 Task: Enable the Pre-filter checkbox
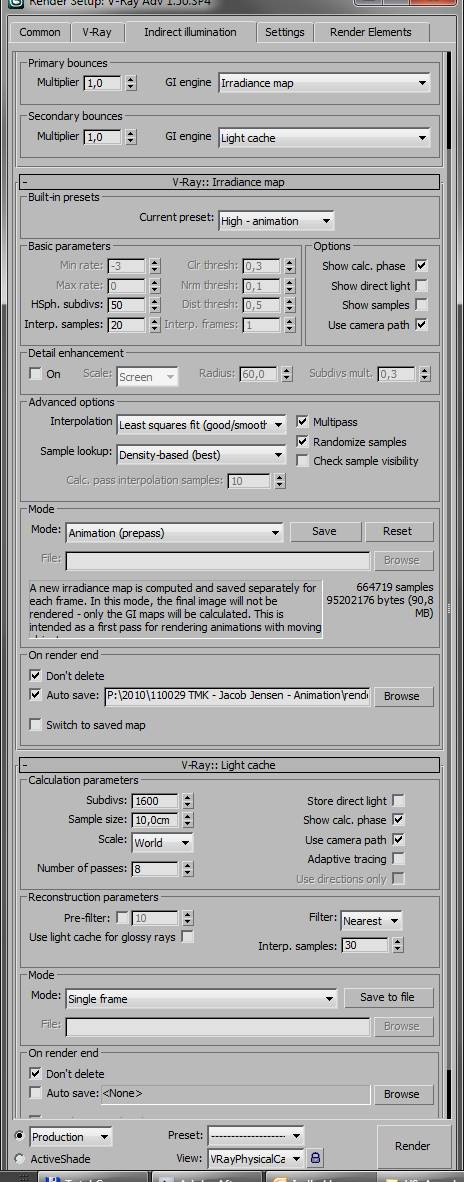pyautogui.click(x=121, y=917)
